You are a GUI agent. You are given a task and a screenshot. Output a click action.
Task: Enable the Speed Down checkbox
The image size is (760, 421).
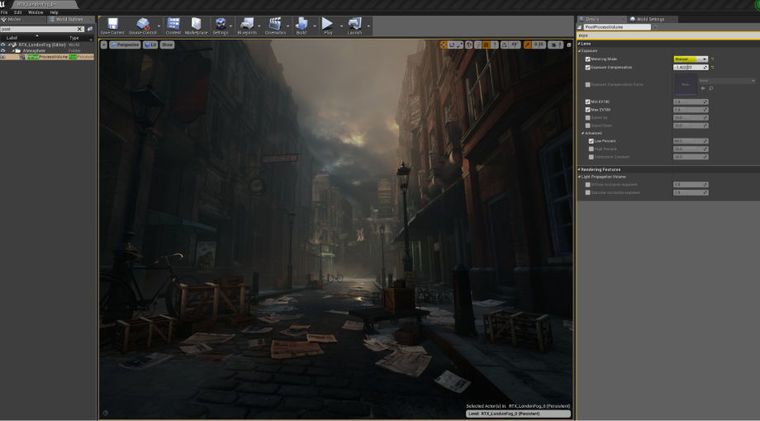pyautogui.click(x=588, y=125)
